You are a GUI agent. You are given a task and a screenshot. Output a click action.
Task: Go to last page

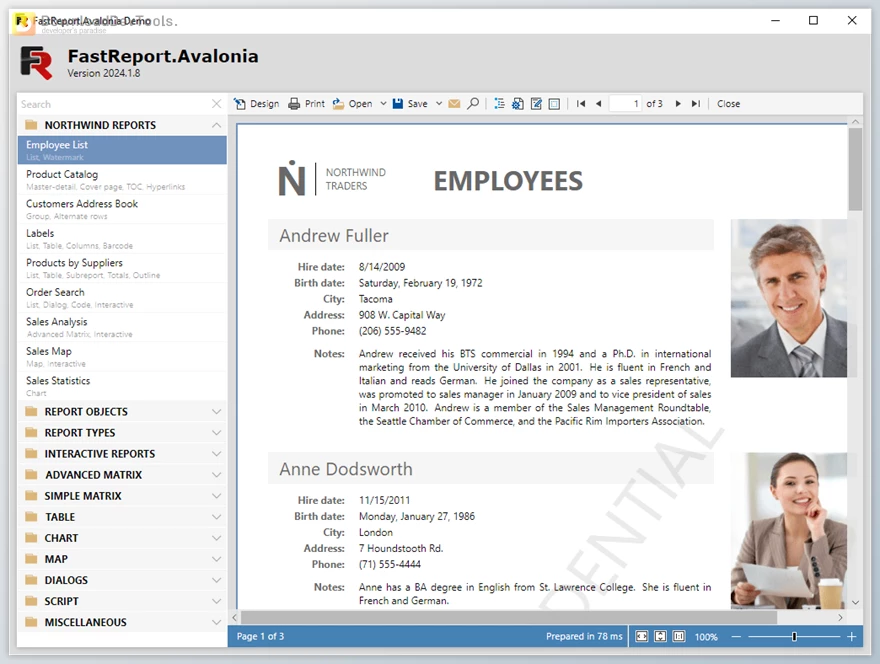tap(696, 104)
